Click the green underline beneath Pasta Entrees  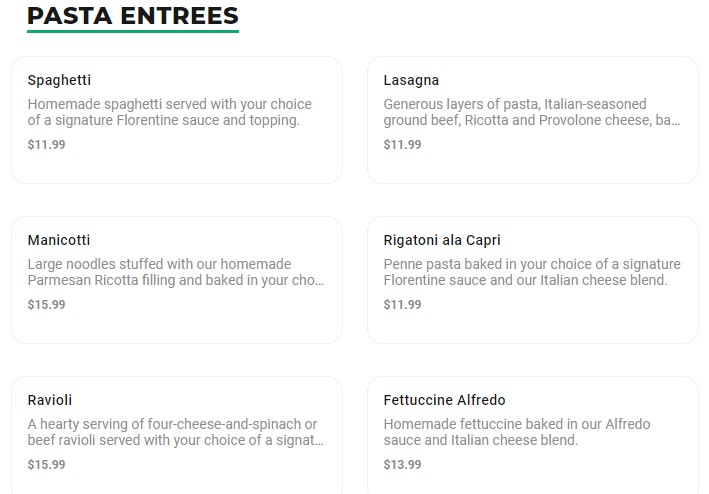pyautogui.click(x=132, y=31)
